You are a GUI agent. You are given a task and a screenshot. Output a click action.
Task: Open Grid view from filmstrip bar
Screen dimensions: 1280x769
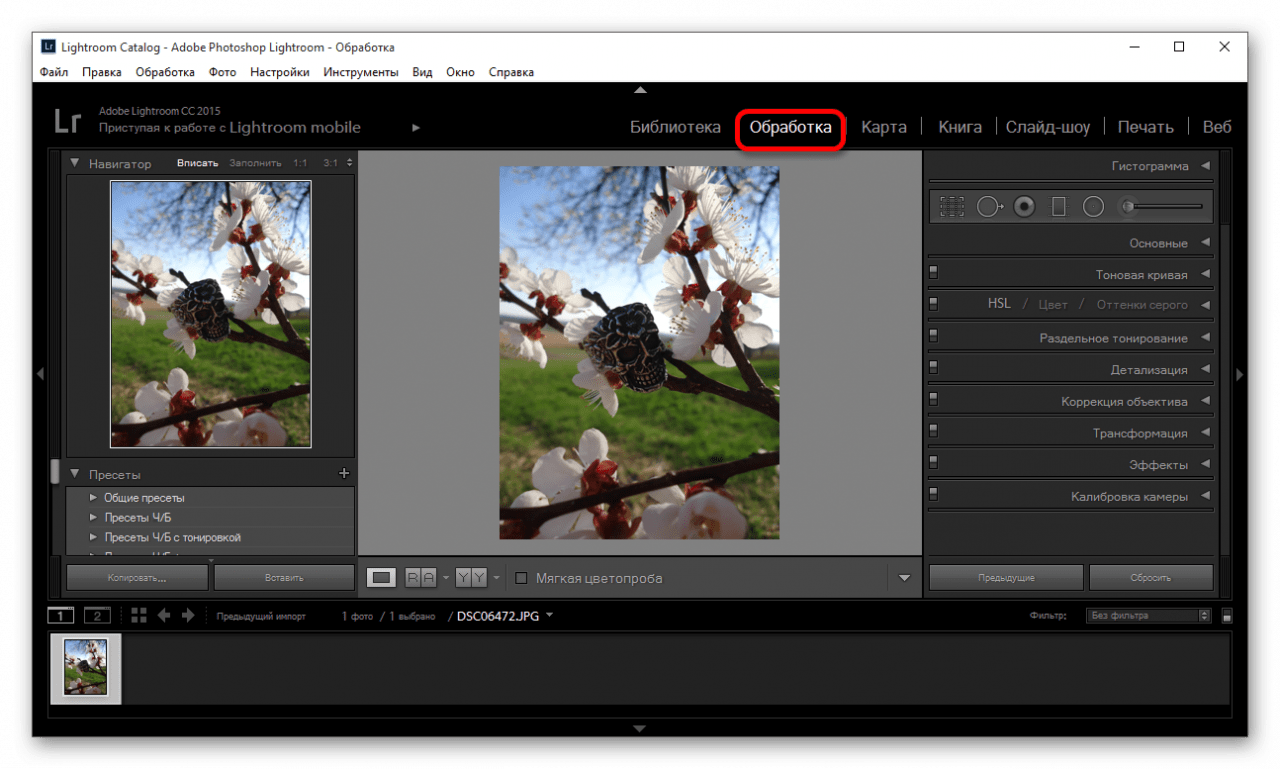point(138,616)
